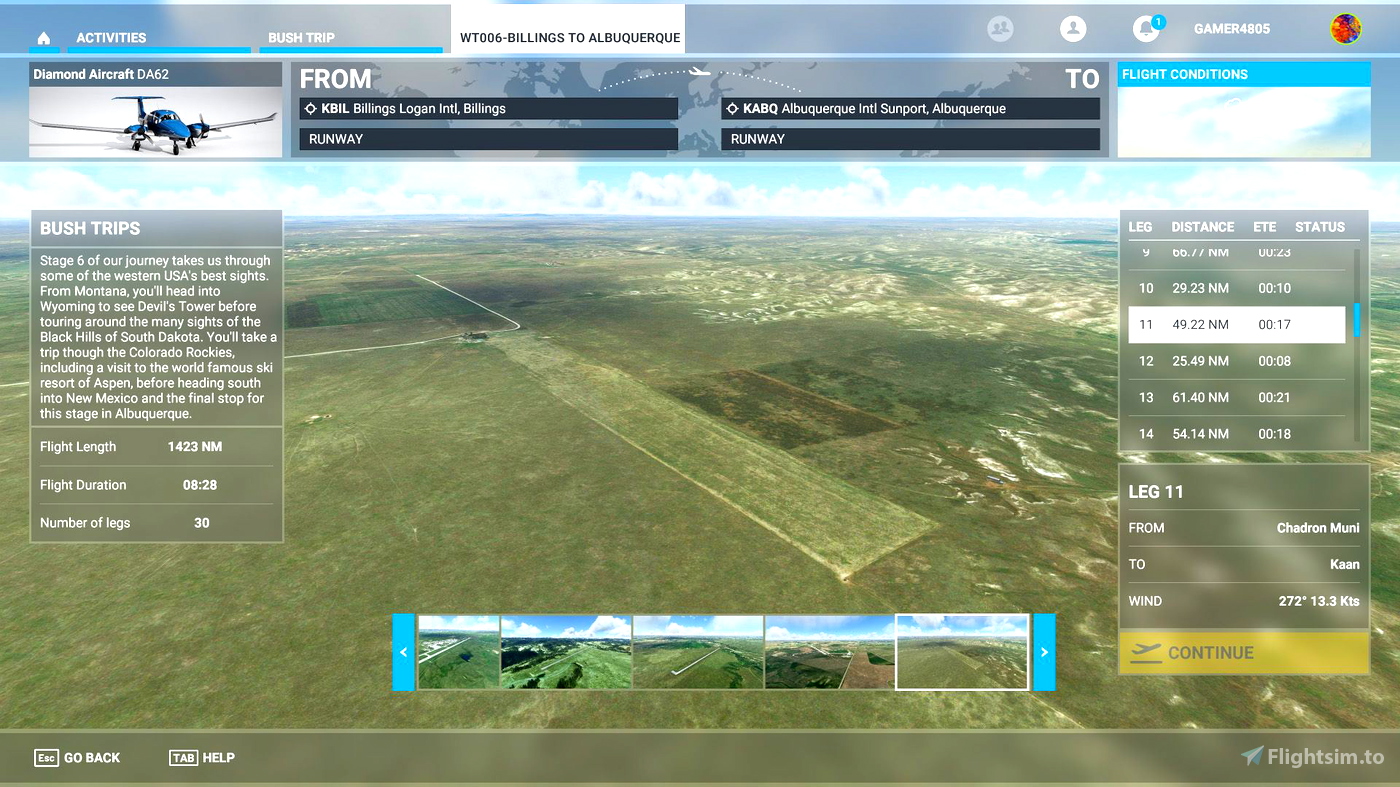1400x787 pixels.
Task: Click the Flight Length 1423 NM value
Action: pos(195,447)
